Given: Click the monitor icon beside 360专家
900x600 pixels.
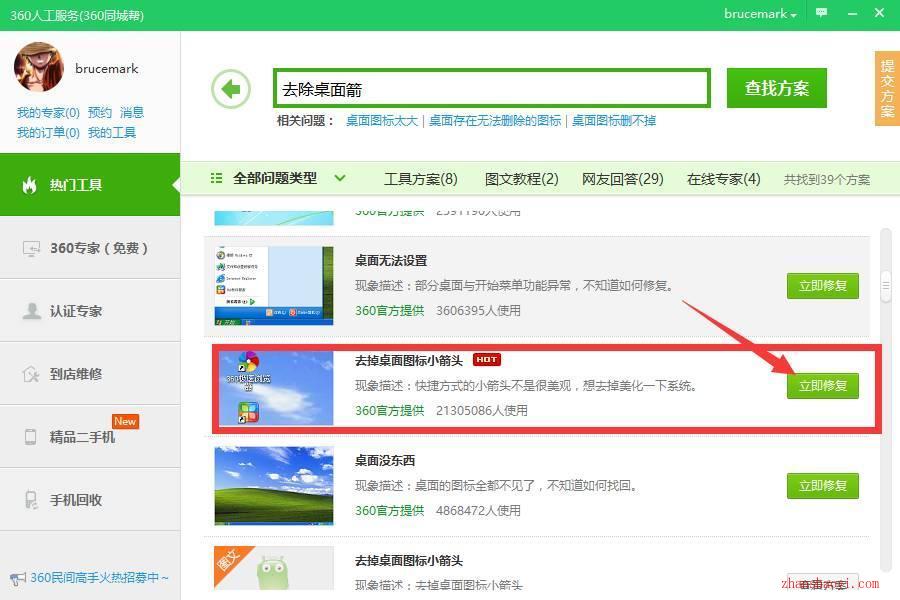Looking at the screenshot, I should coord(31,249).
